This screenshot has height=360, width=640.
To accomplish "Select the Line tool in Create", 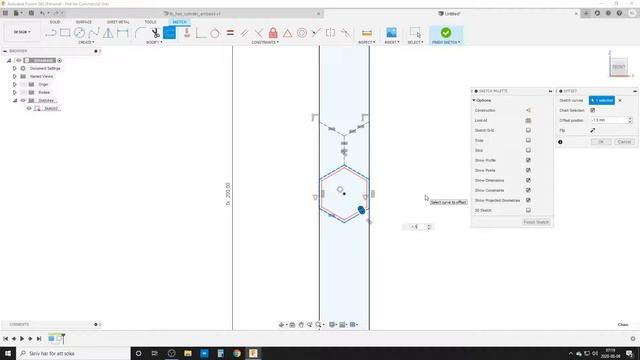I will click(51, 33).
